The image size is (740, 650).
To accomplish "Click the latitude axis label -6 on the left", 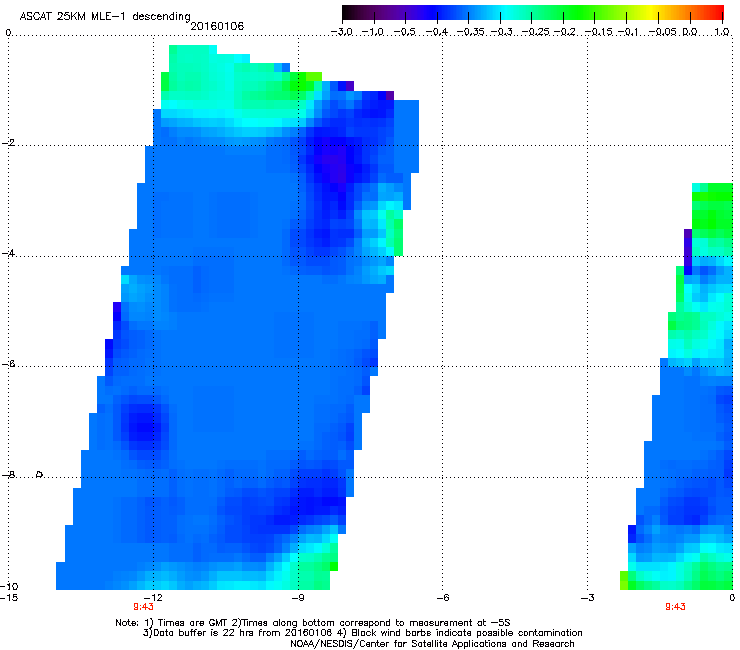I will point(8,364).
